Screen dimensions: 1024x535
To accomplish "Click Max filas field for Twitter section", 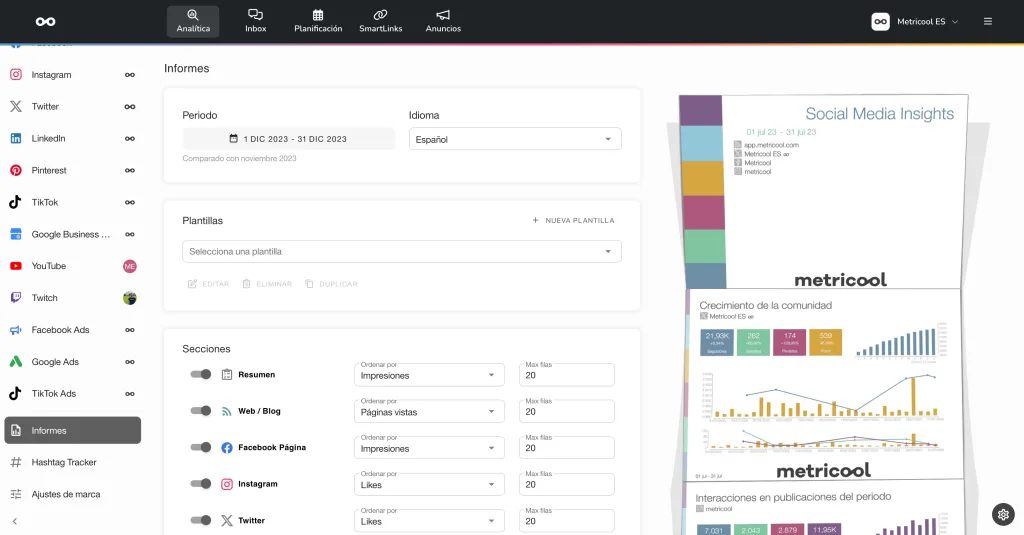I will pos(567,521).
